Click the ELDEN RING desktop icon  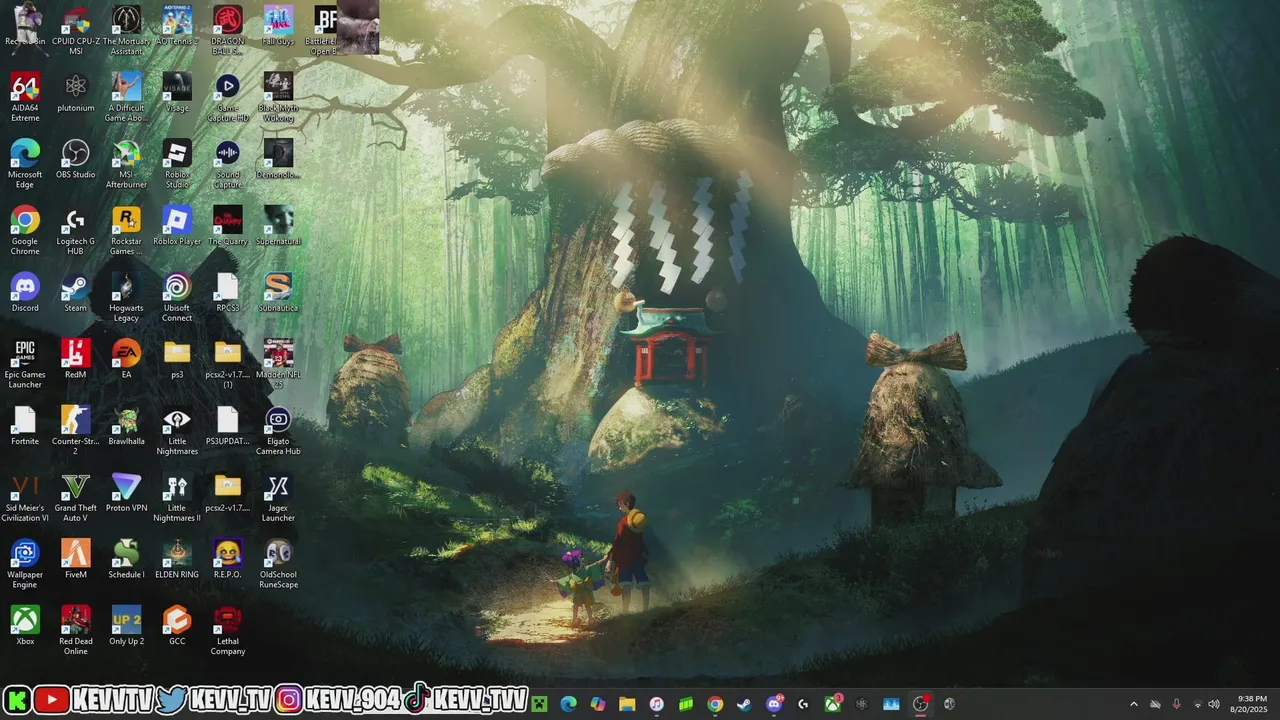click(177, 560)
